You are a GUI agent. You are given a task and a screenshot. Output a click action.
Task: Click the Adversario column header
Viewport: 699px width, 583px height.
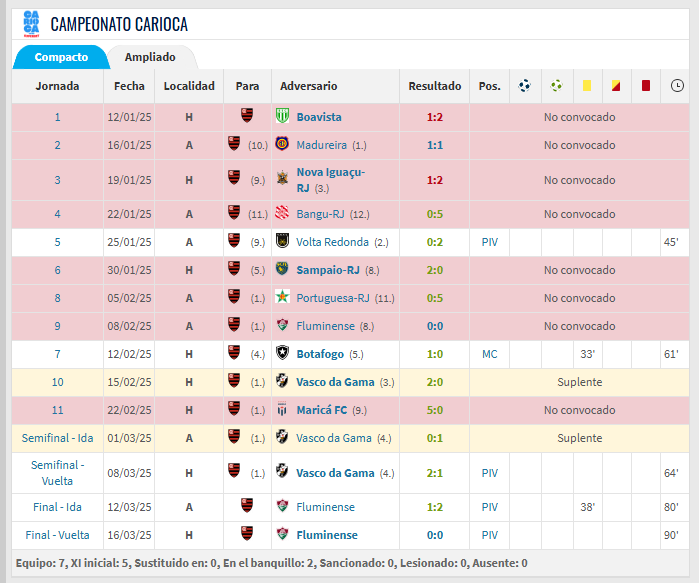[x=308, y=86]
